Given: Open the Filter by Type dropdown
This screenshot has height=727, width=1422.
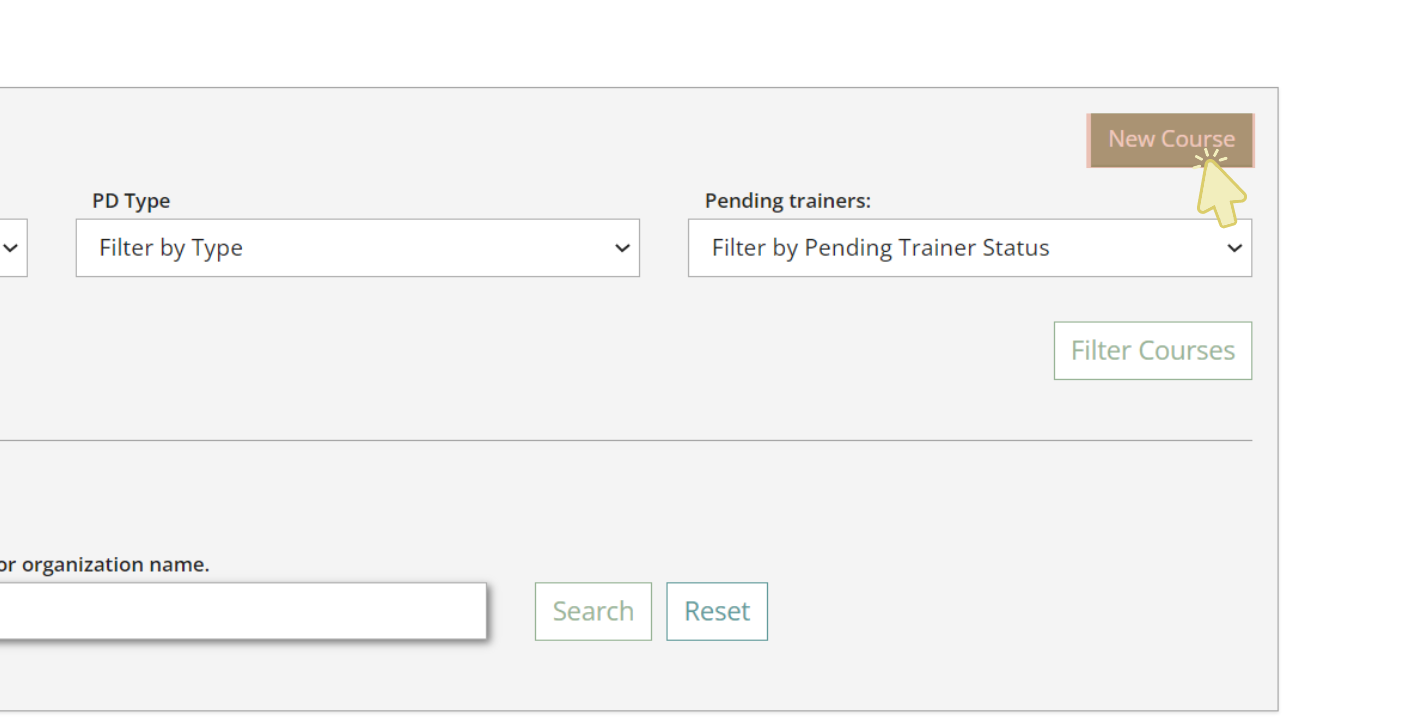Looking at the screenshot, I should [x=357, y=248].
